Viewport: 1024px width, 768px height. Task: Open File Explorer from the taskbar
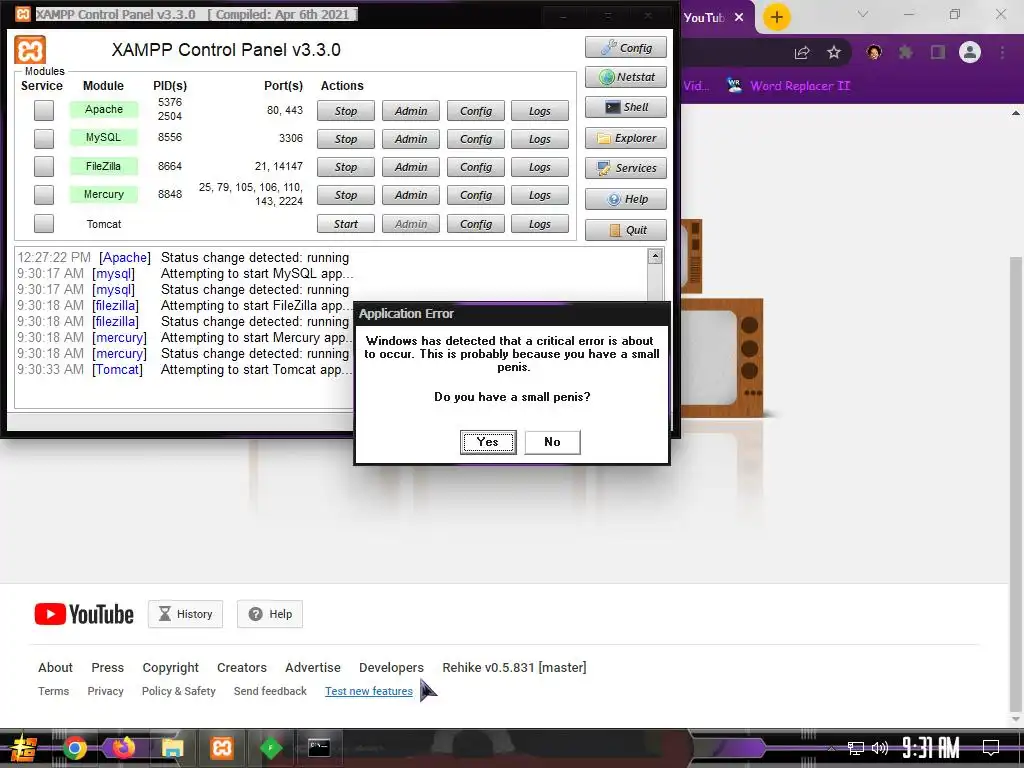(173, 748)
